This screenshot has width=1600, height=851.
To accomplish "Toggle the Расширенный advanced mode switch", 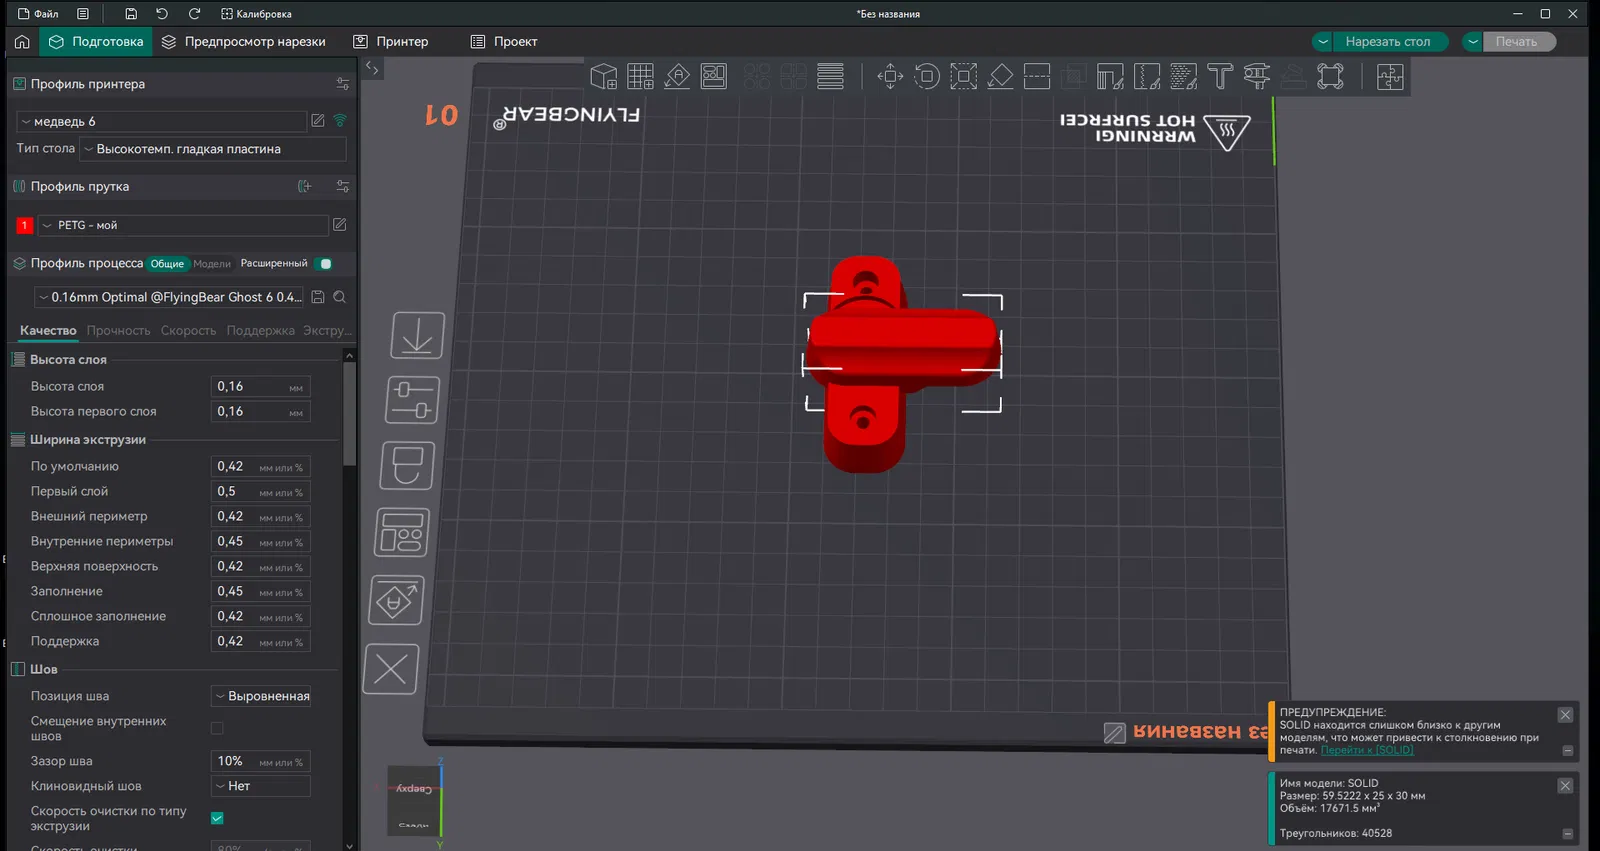I will [x=324, y=264].
